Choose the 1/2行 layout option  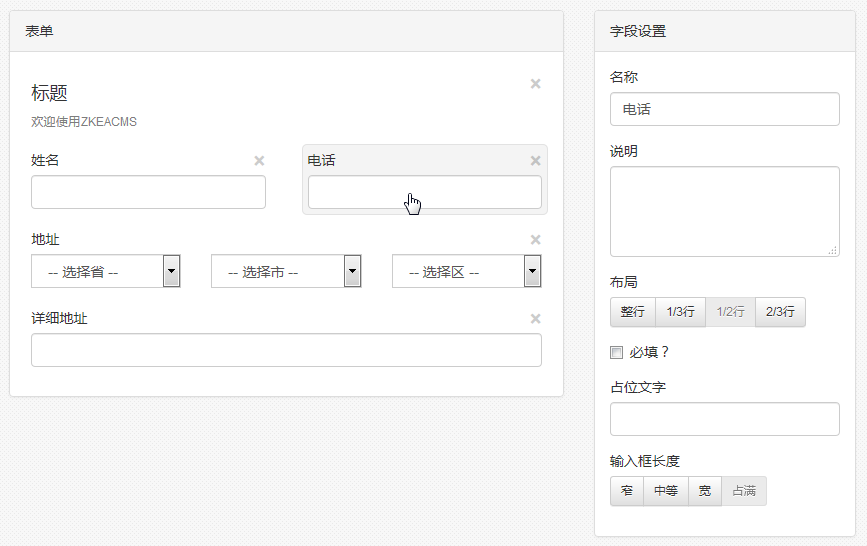[x=730, y=312]
